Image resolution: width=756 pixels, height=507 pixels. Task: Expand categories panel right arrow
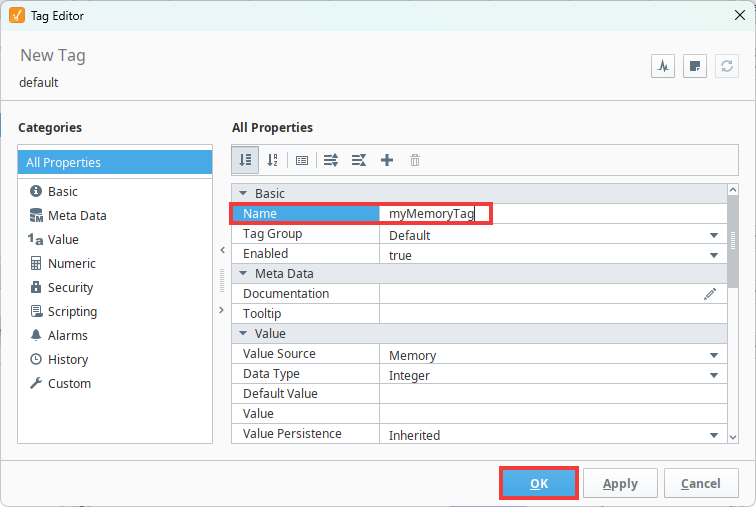(222, 310)
